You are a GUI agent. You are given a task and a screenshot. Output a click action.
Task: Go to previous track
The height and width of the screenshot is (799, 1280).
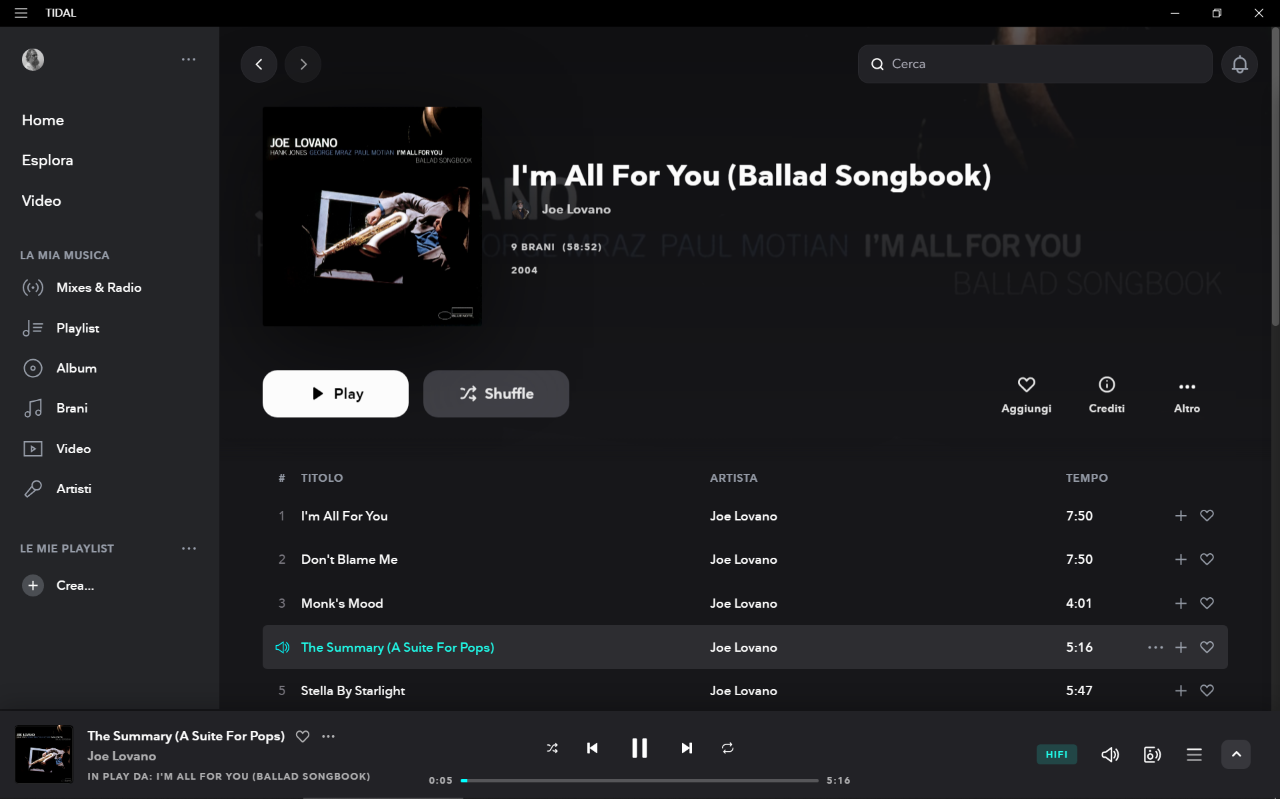tap(592, 748)
